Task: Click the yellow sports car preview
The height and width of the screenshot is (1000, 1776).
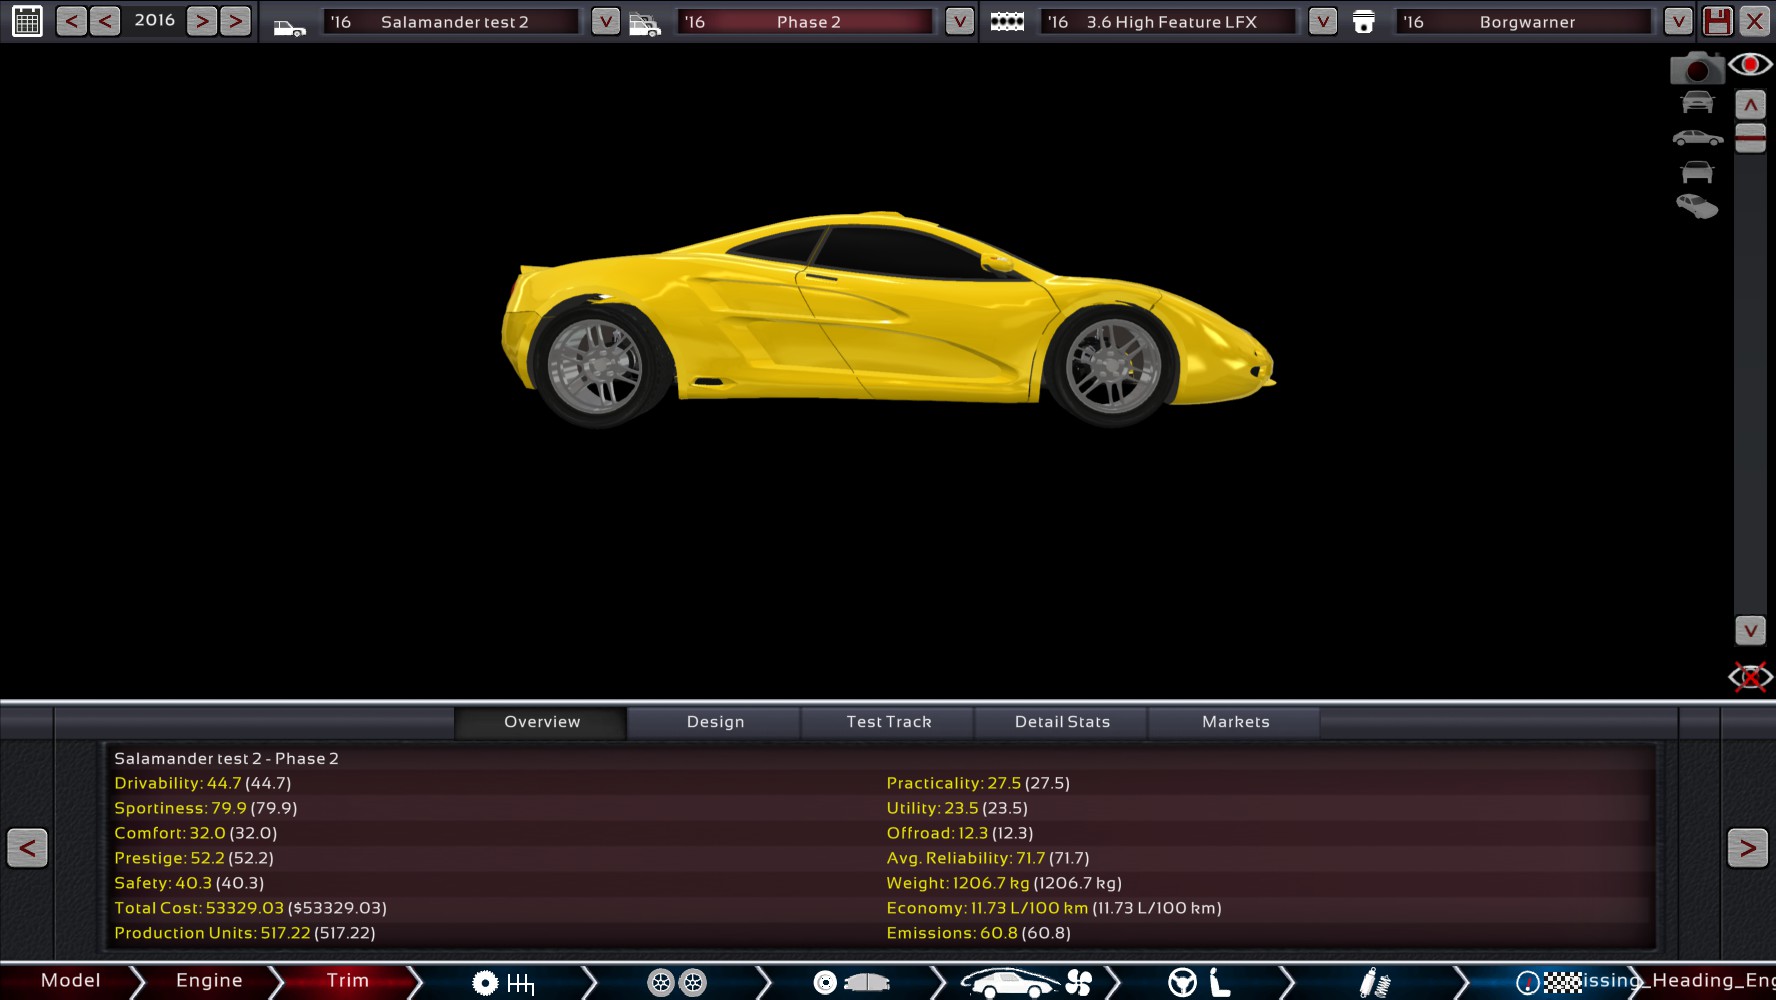Action: [887, 318]
